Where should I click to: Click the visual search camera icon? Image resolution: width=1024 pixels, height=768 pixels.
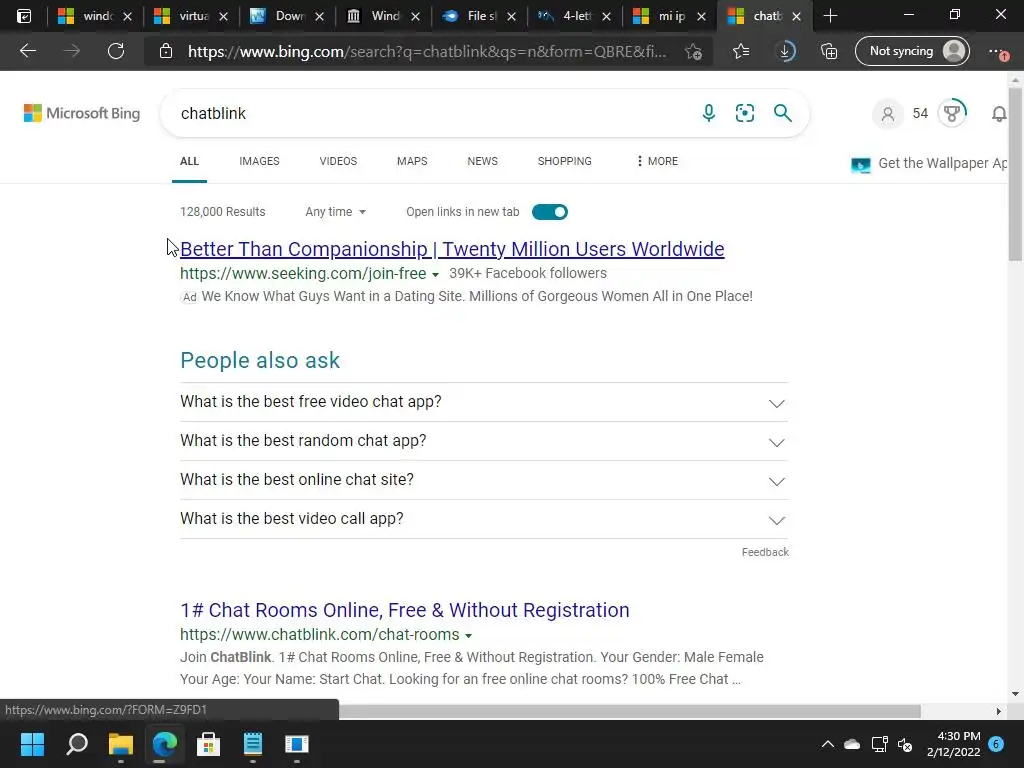click(744, 113)
